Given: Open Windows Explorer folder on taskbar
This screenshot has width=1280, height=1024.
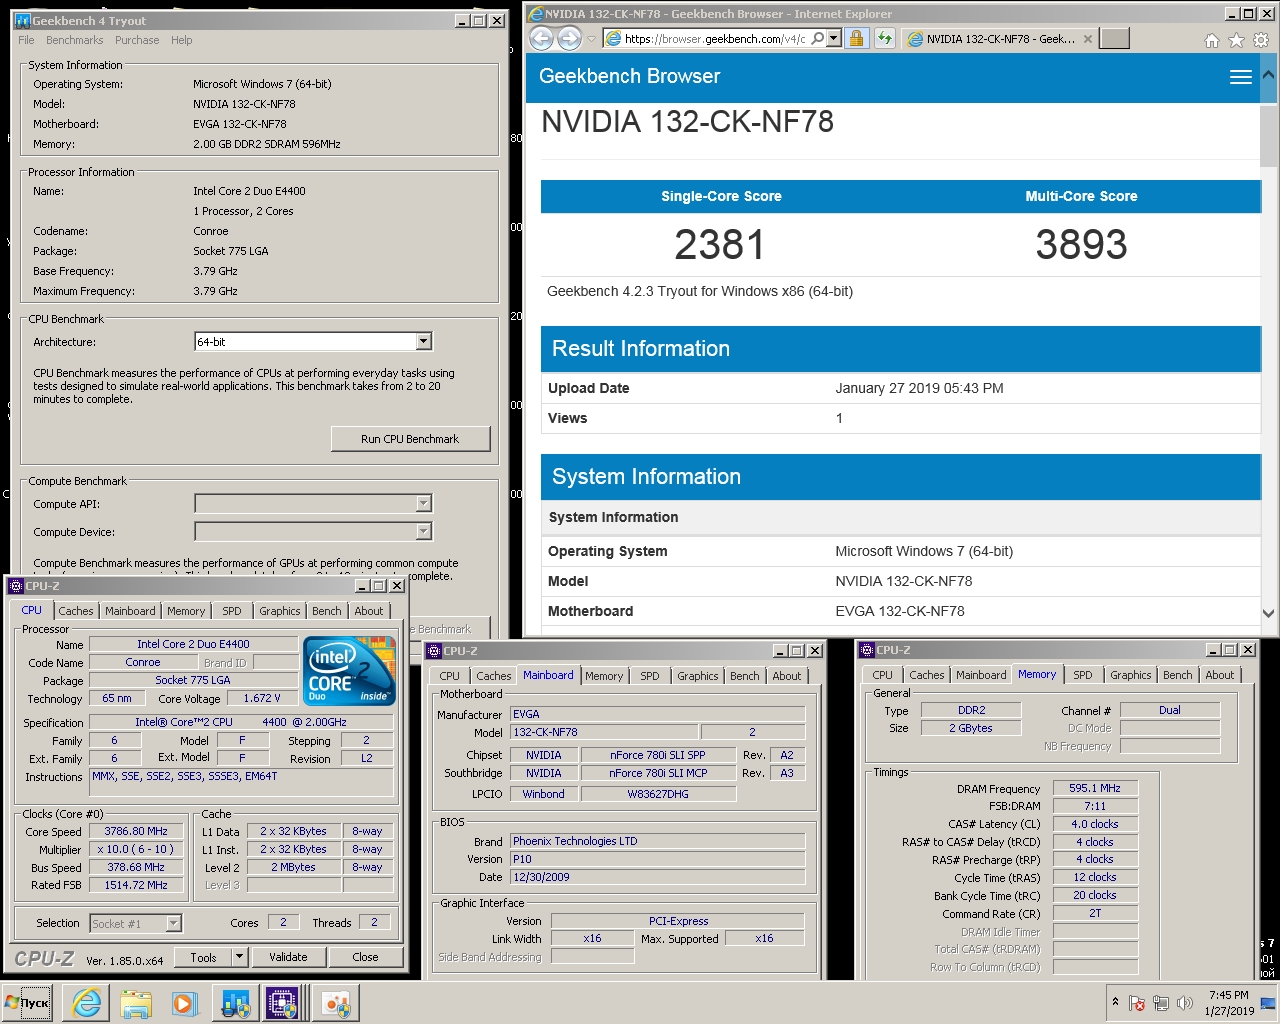Looking at the screenshot, I should tap(135, 1003).
